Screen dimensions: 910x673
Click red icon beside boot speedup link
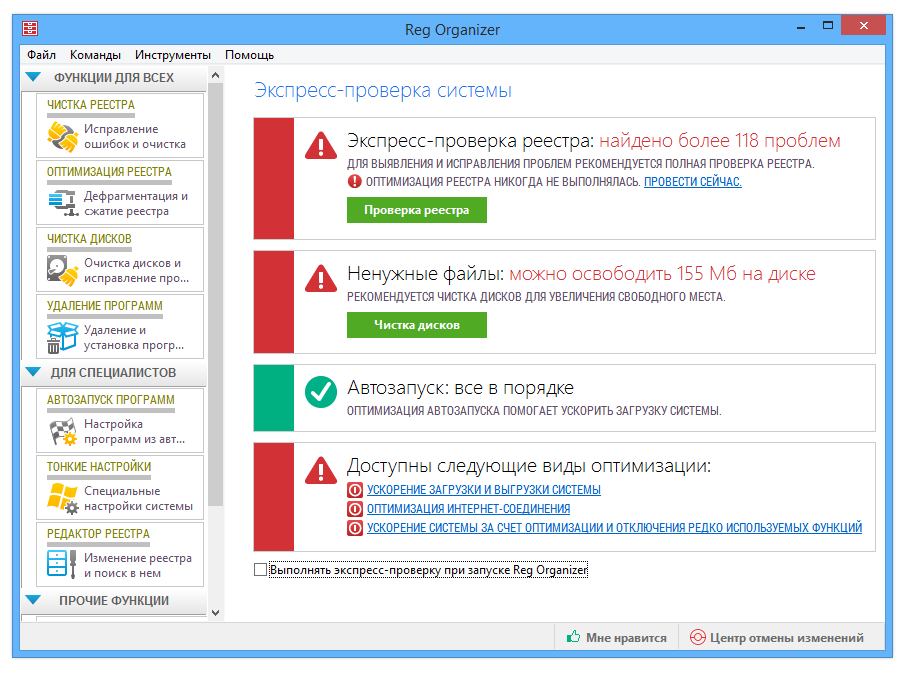[355, 490]
